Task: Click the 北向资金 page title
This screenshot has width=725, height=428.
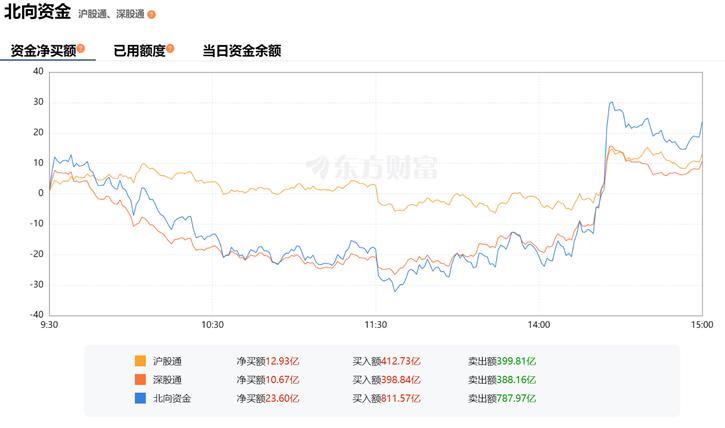Action: click(37, 13)
